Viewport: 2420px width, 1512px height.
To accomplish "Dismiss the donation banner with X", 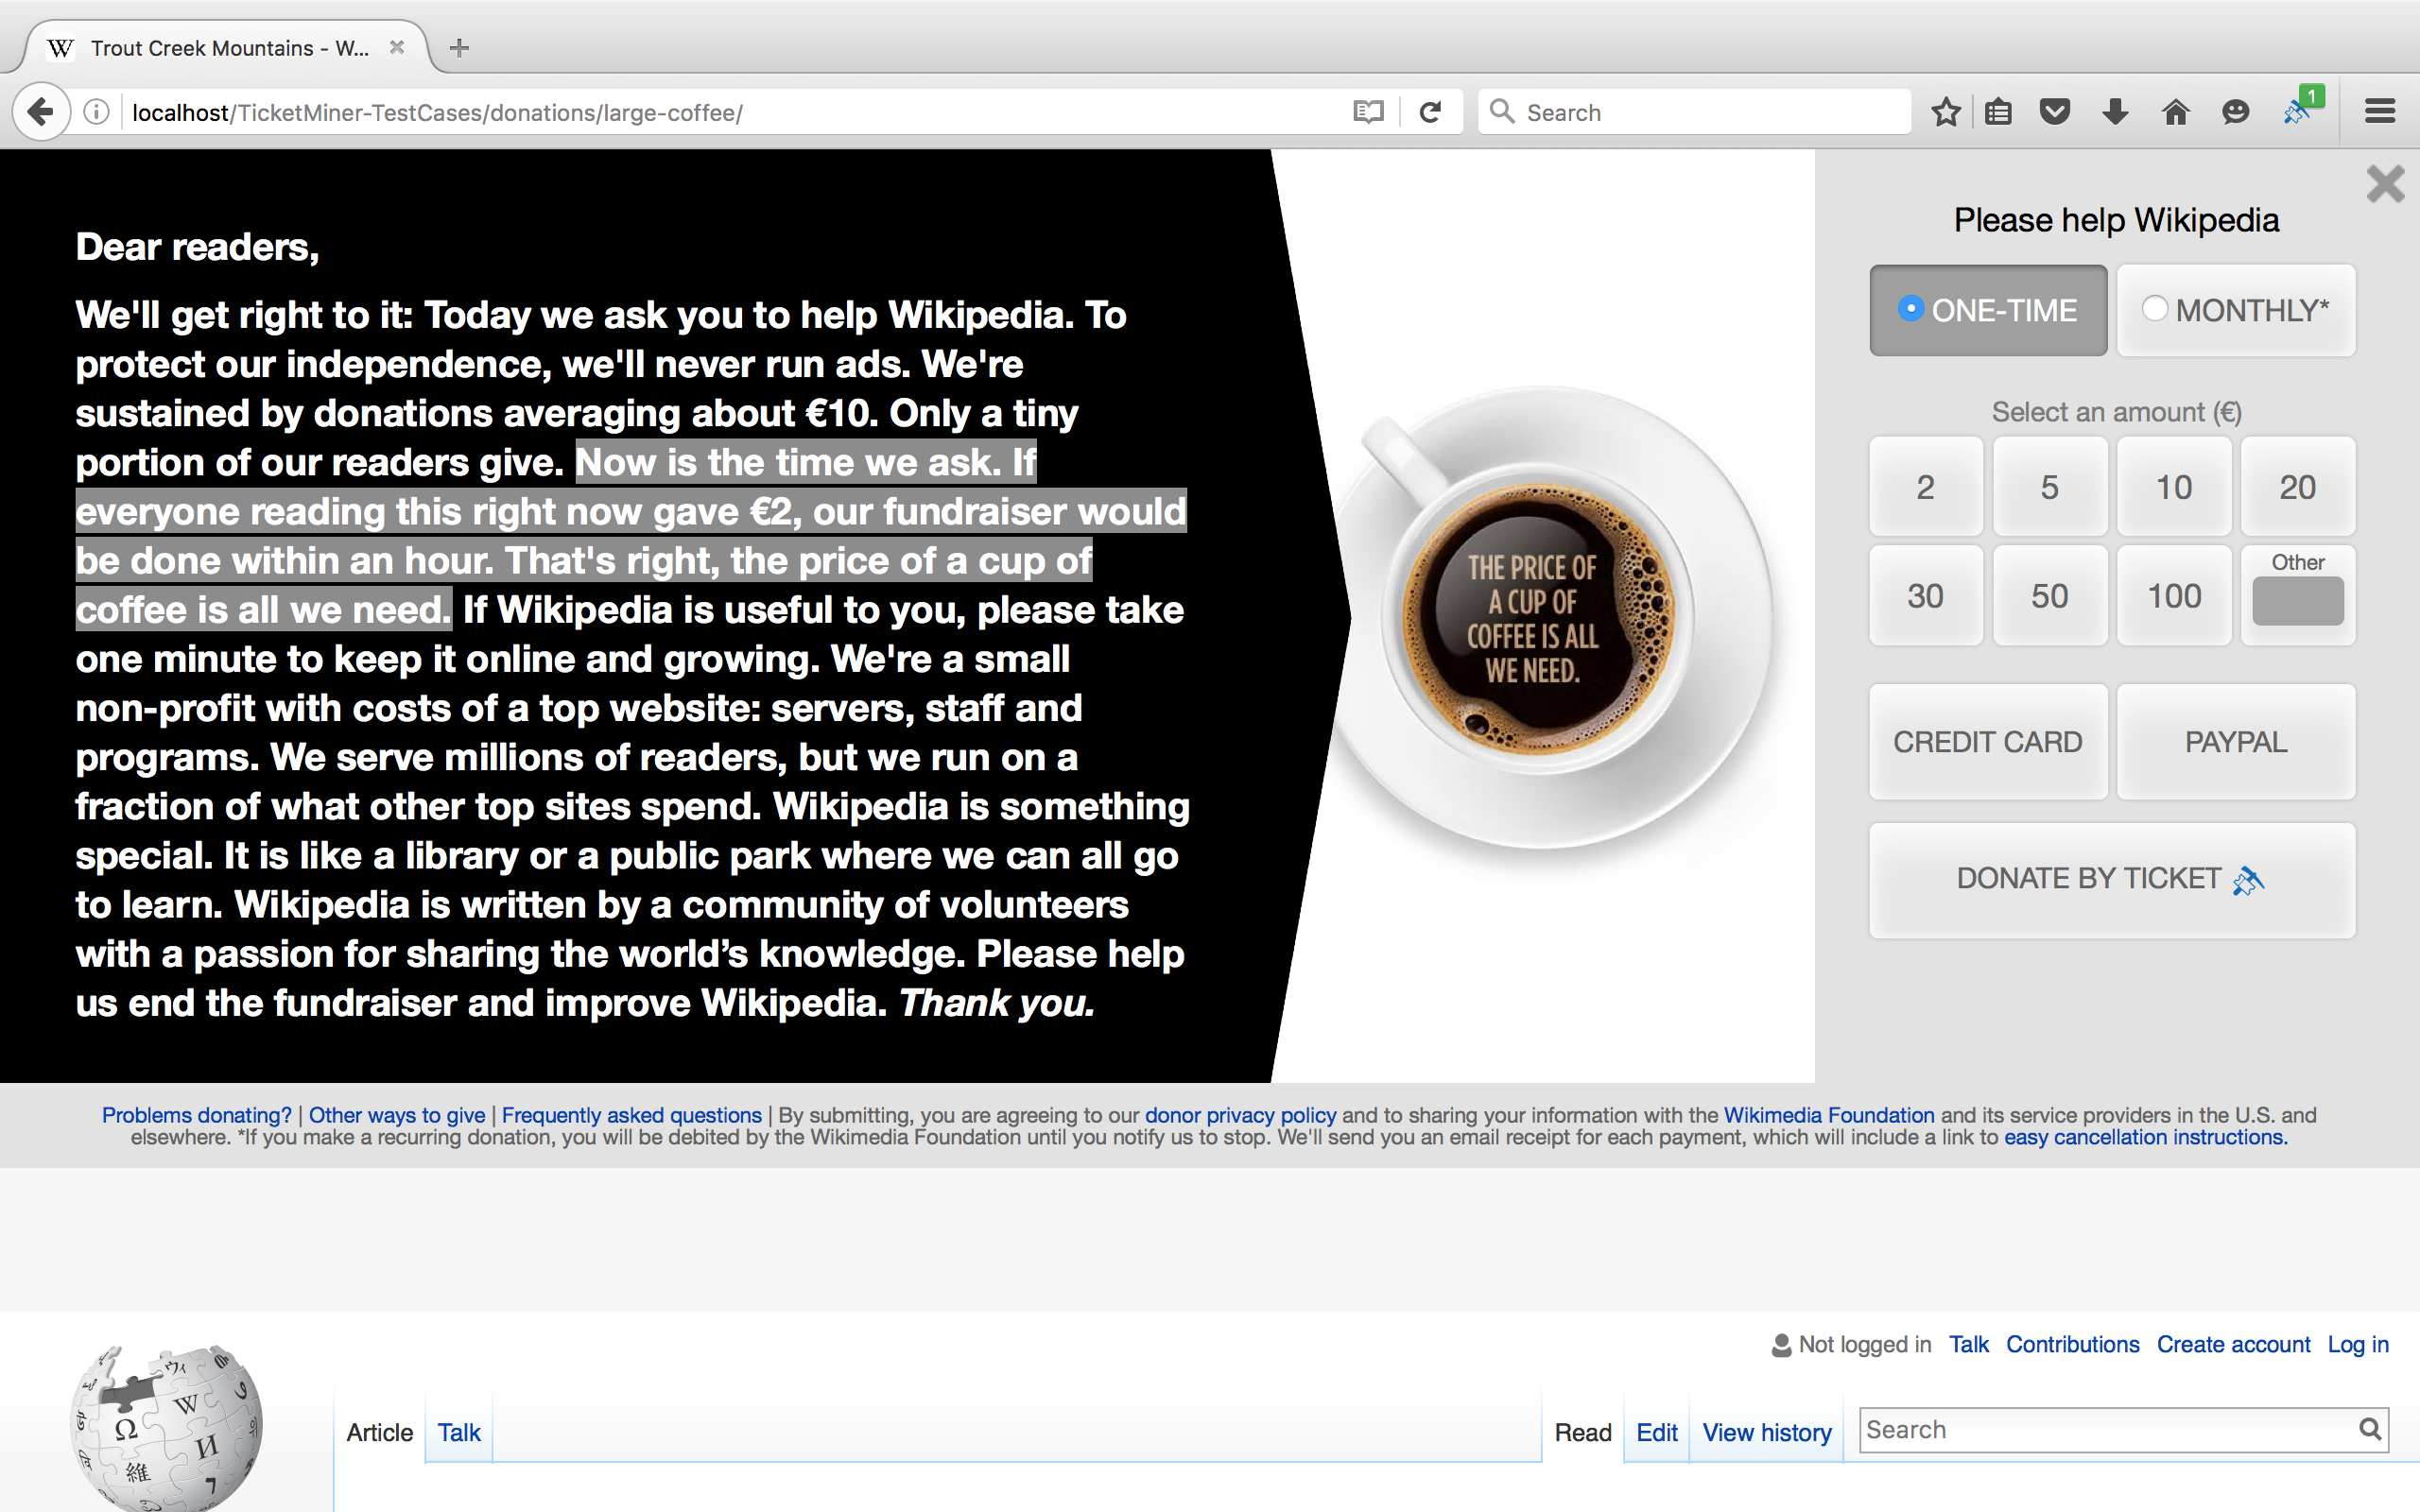I will (x=2385, y=184).
